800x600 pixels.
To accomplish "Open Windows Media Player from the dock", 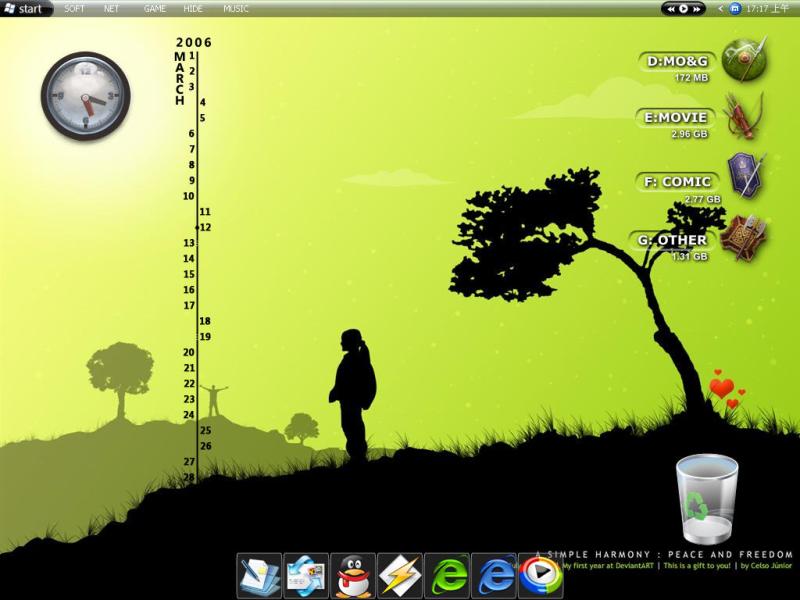I will pyautogui.click(x=541, y=576).
